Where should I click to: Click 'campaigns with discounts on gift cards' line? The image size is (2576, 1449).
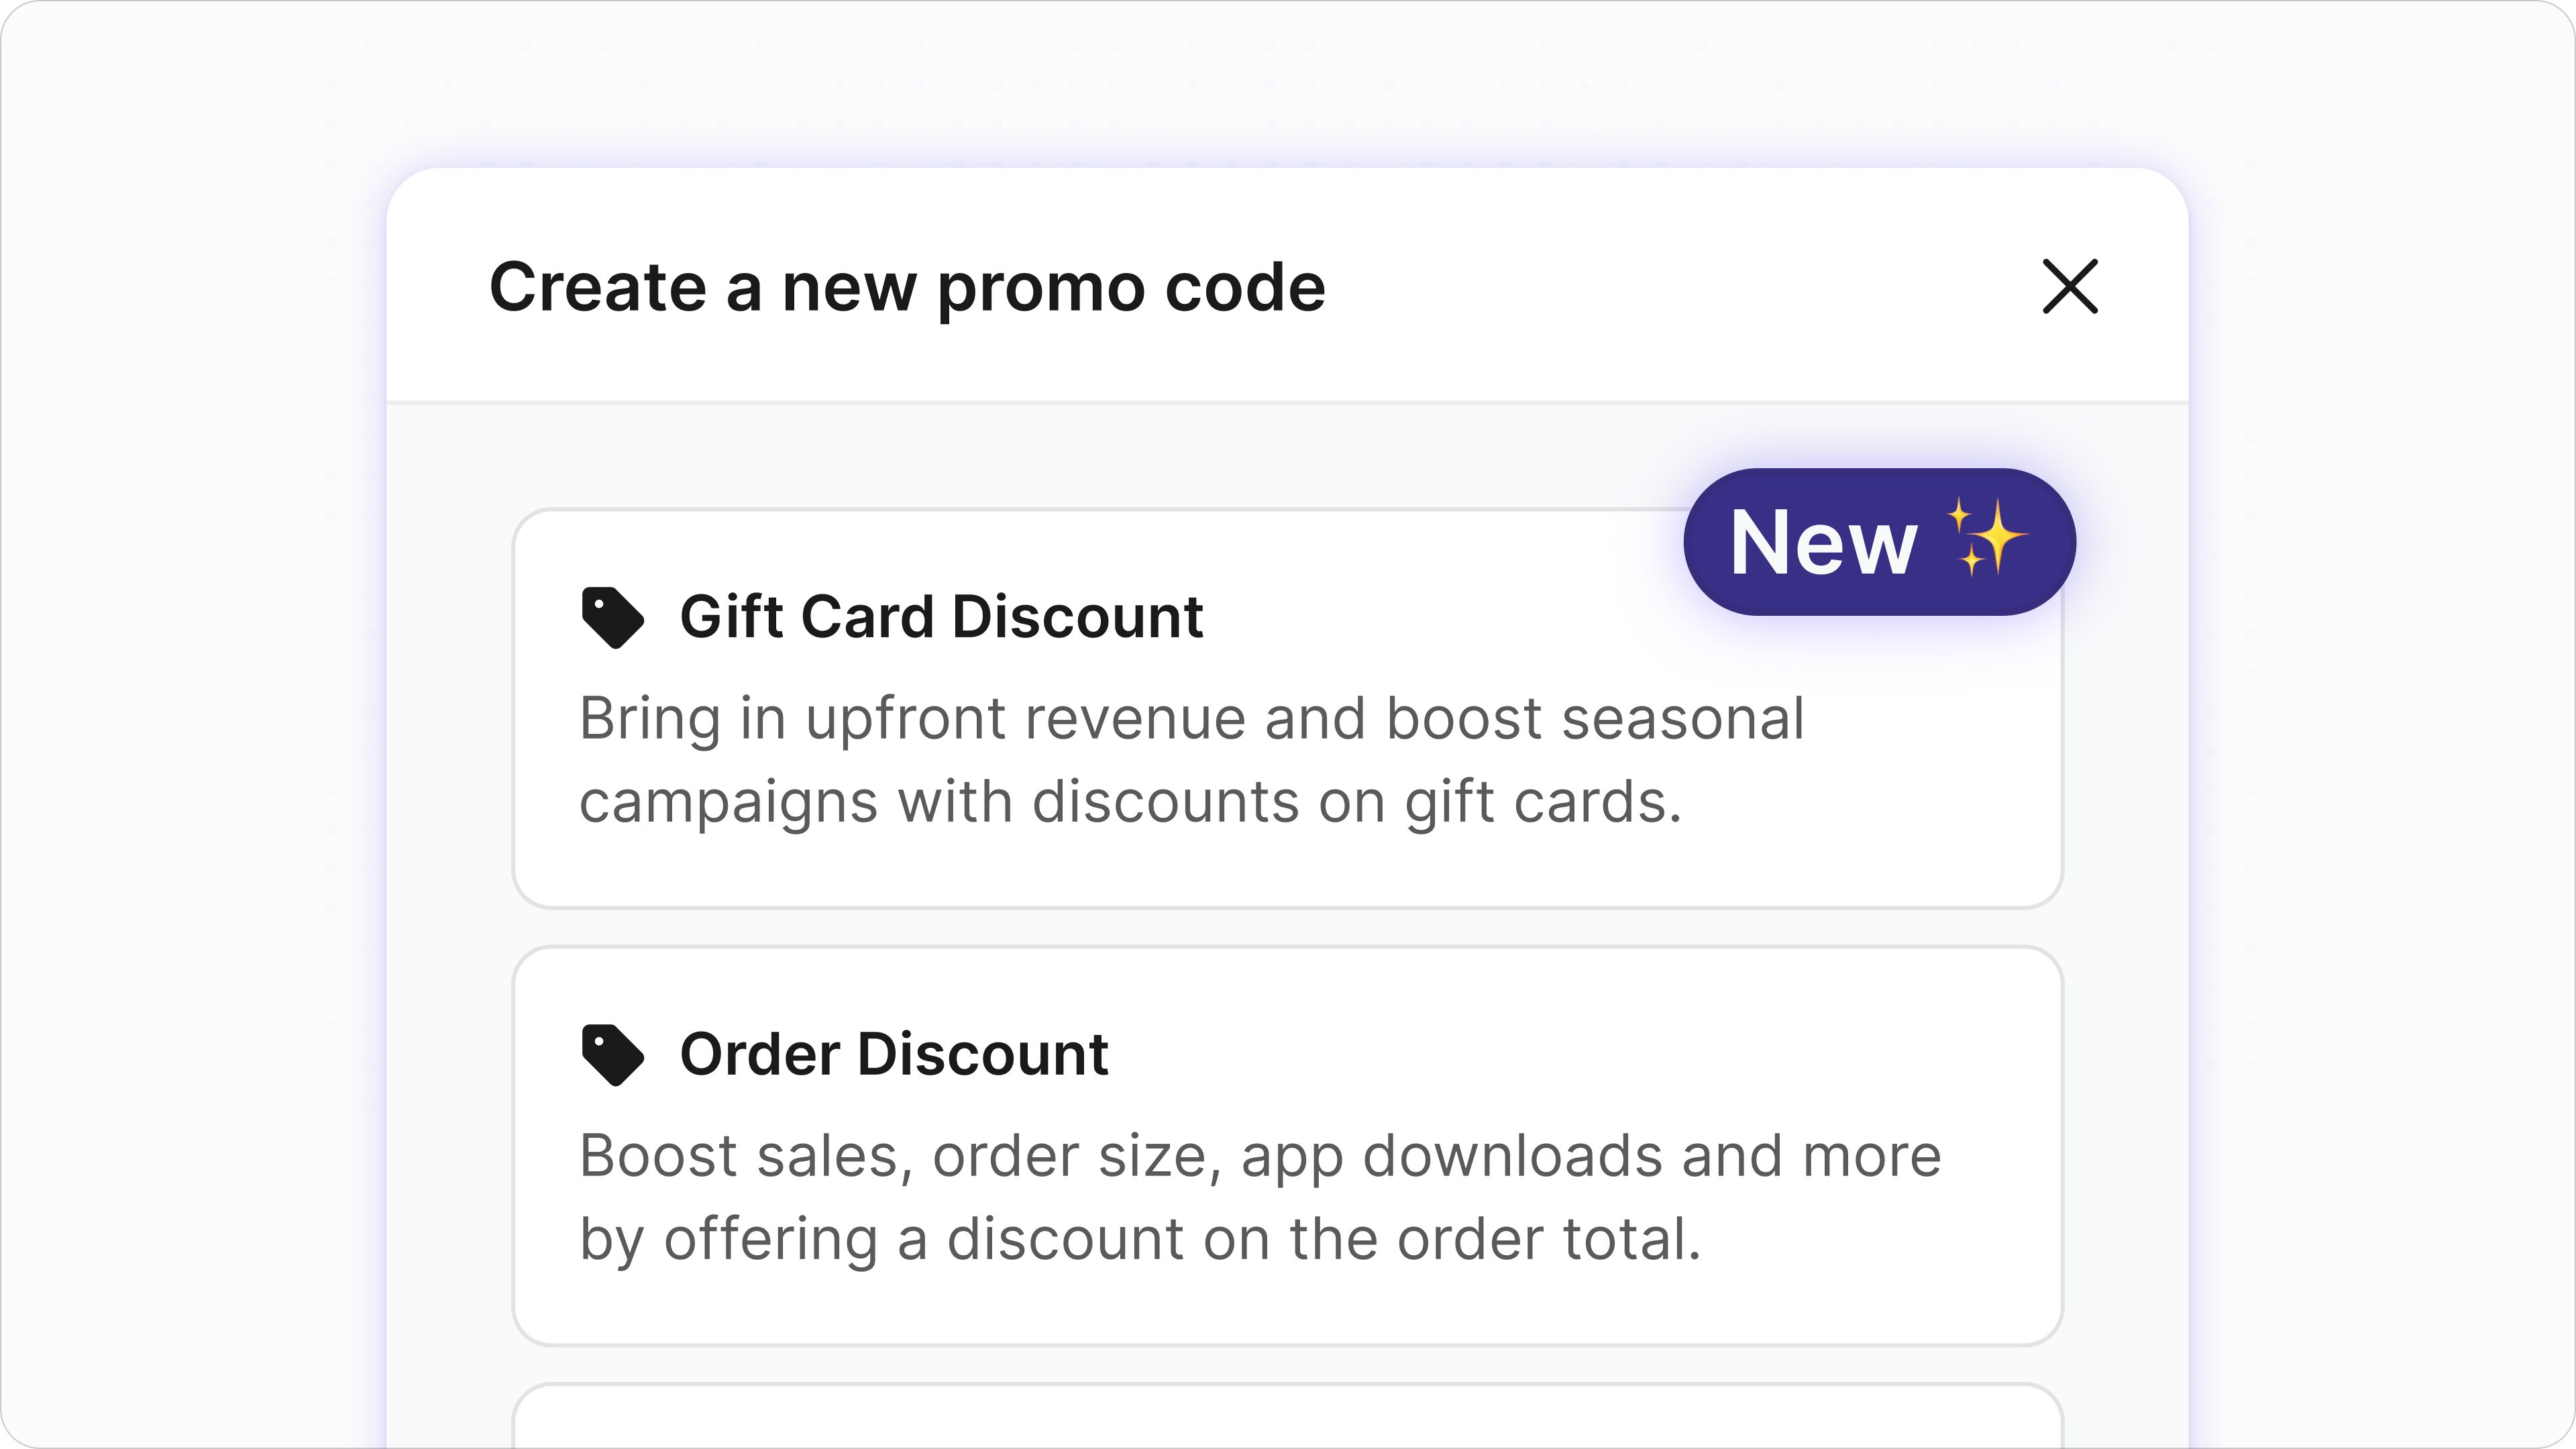tap(1130, 802)
